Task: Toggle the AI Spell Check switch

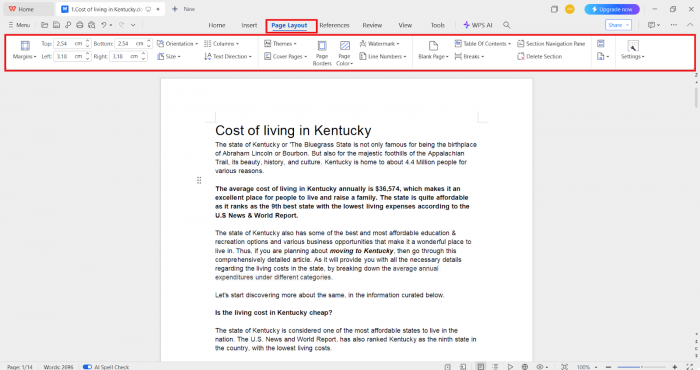Action: tap(88, 367)
